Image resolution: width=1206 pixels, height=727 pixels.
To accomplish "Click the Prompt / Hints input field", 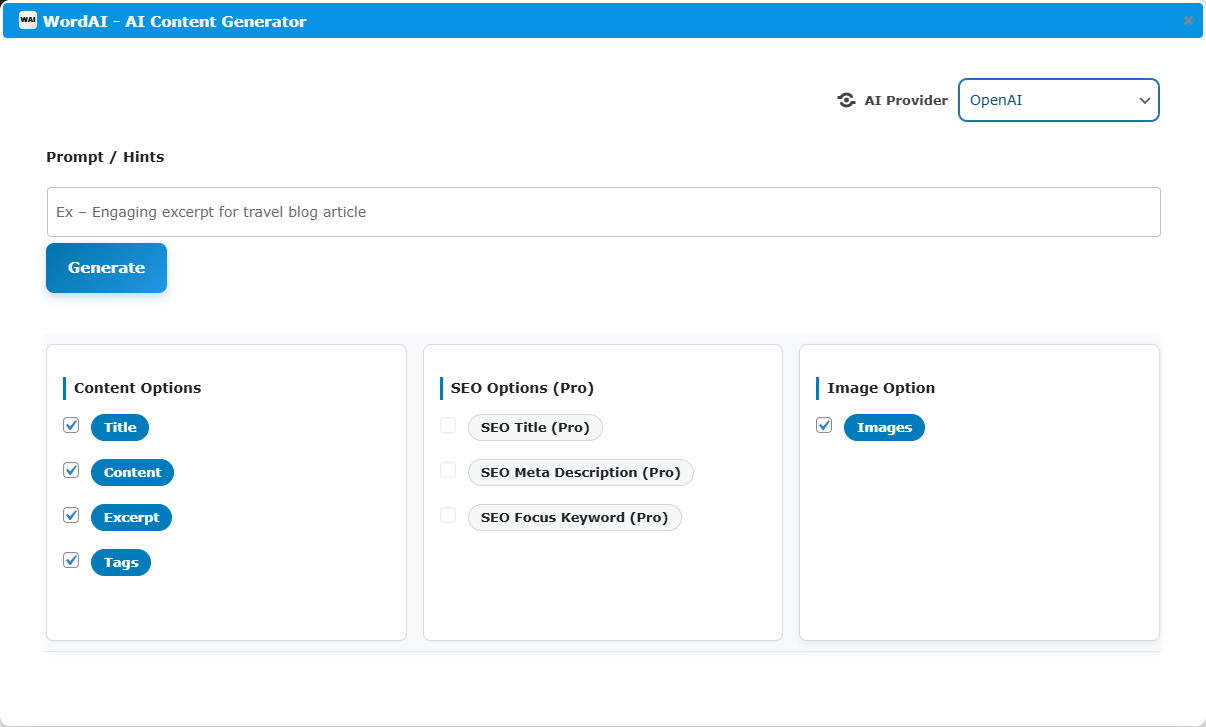I will pos(602,212).
